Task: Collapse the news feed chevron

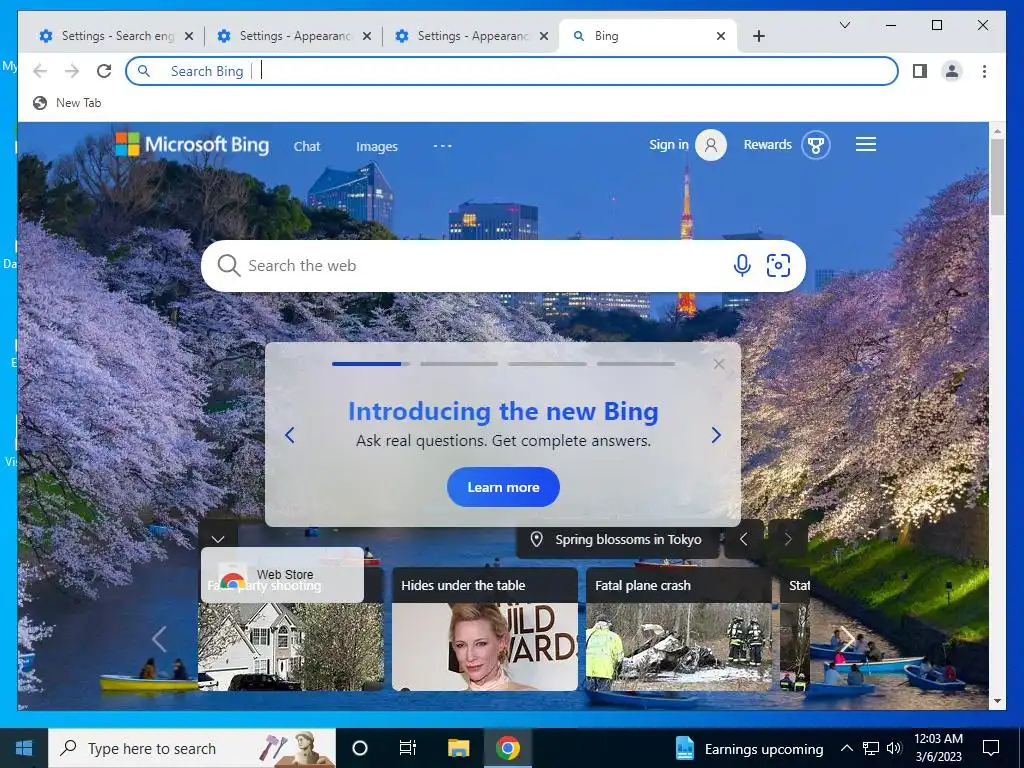Action: (218, 539)
